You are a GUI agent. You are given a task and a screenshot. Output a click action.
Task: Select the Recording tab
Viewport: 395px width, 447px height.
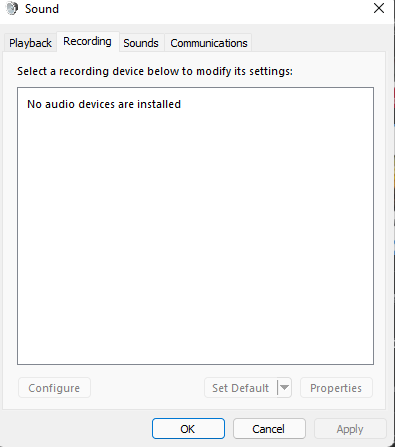(88, 42)
